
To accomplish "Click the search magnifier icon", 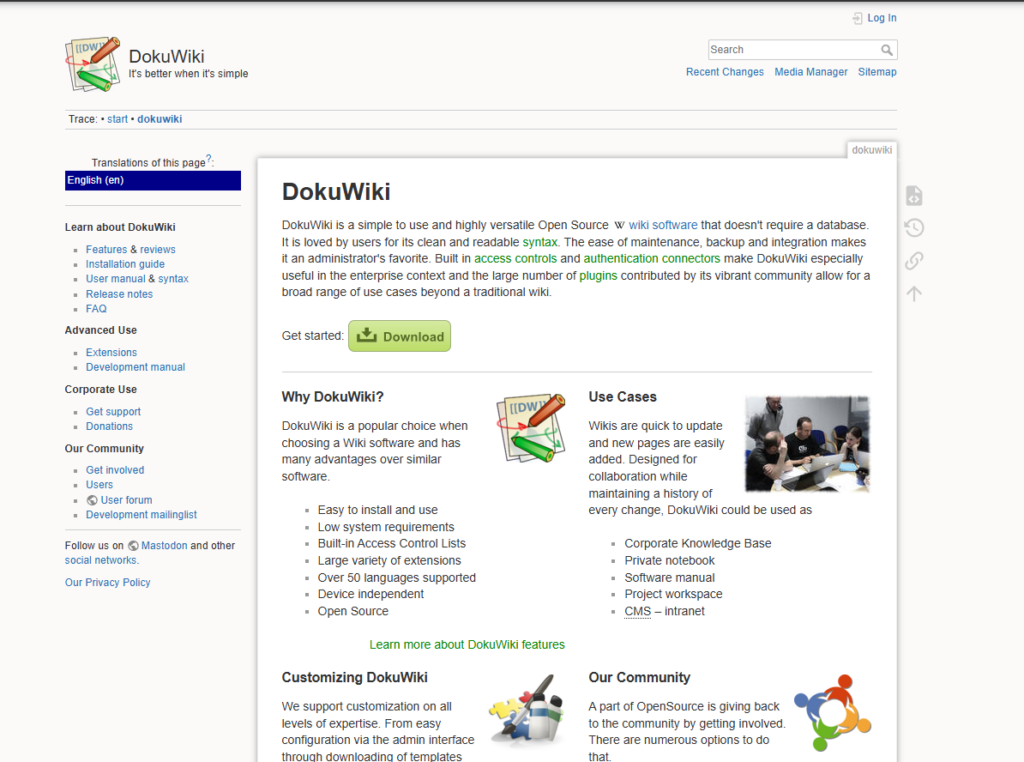I will point(887,50).
